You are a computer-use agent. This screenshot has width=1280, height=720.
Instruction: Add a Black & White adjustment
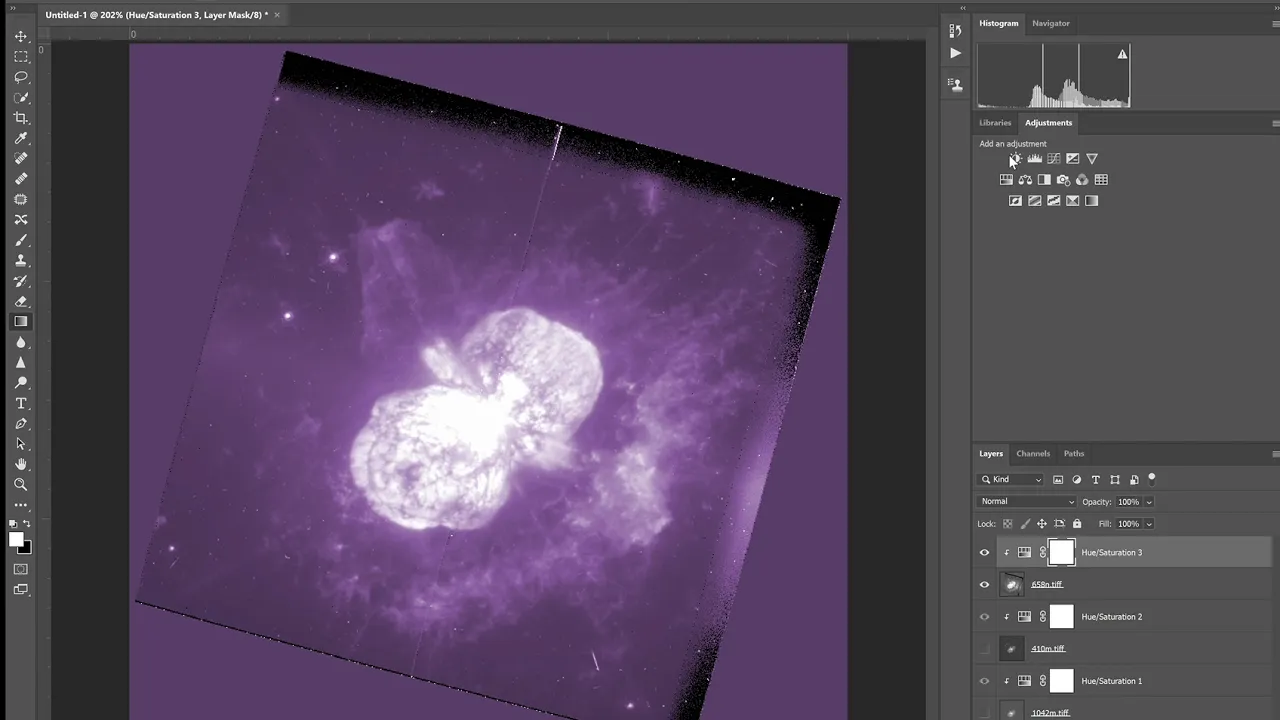click(1044, 179)
